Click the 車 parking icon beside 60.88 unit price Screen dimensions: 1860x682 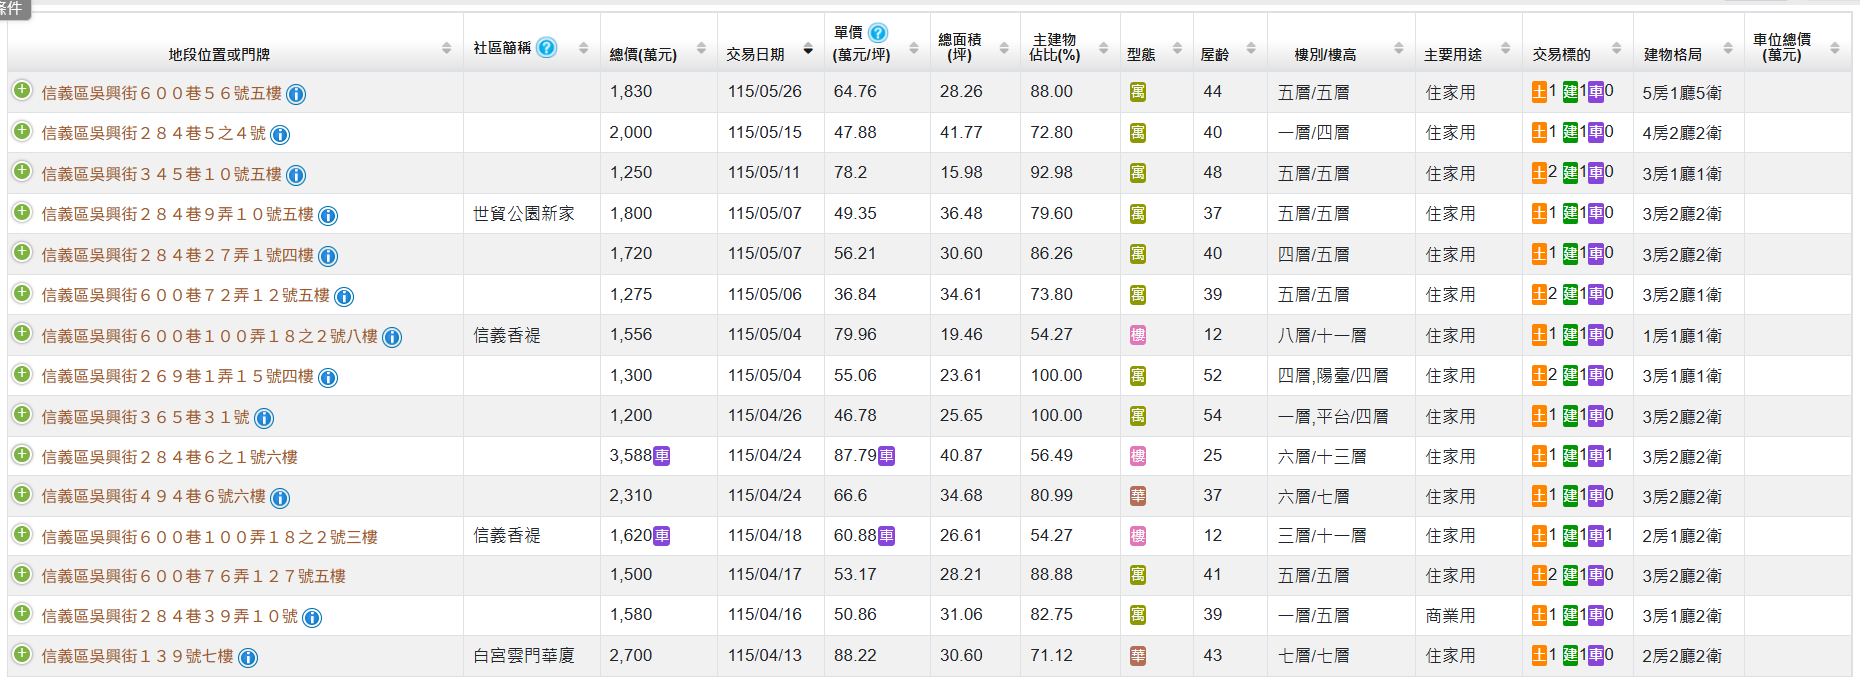(x=887, y=536)
